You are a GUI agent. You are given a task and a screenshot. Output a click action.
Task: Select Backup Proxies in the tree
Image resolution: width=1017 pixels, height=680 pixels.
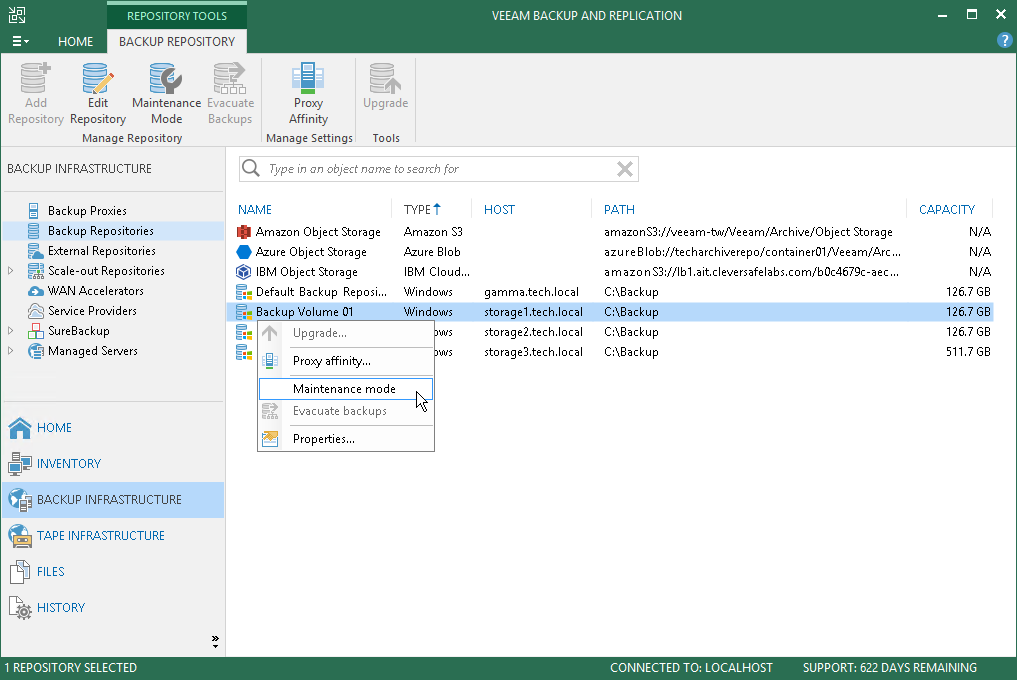click(x=87, y=211)
